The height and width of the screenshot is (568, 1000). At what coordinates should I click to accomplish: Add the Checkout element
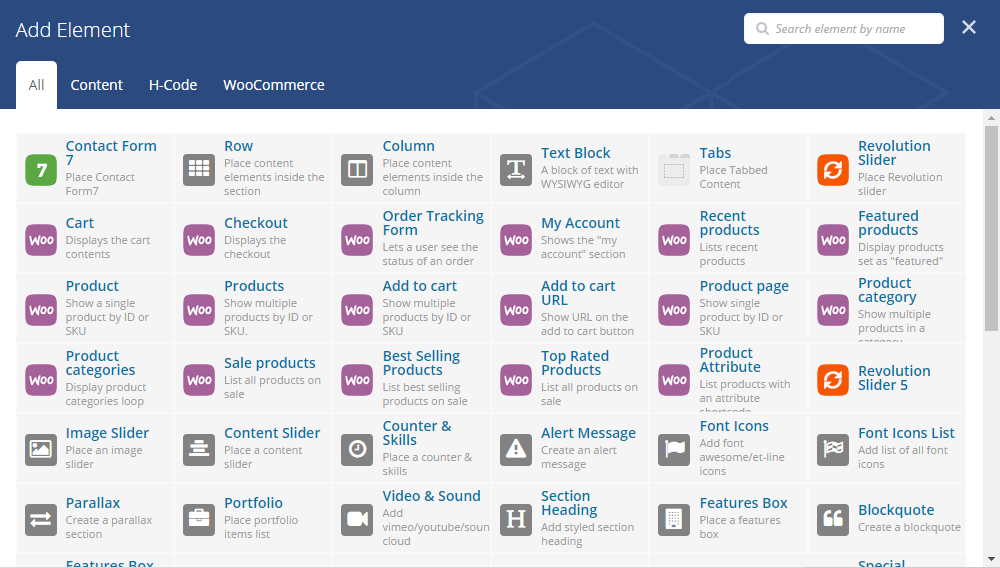point(255,223)
